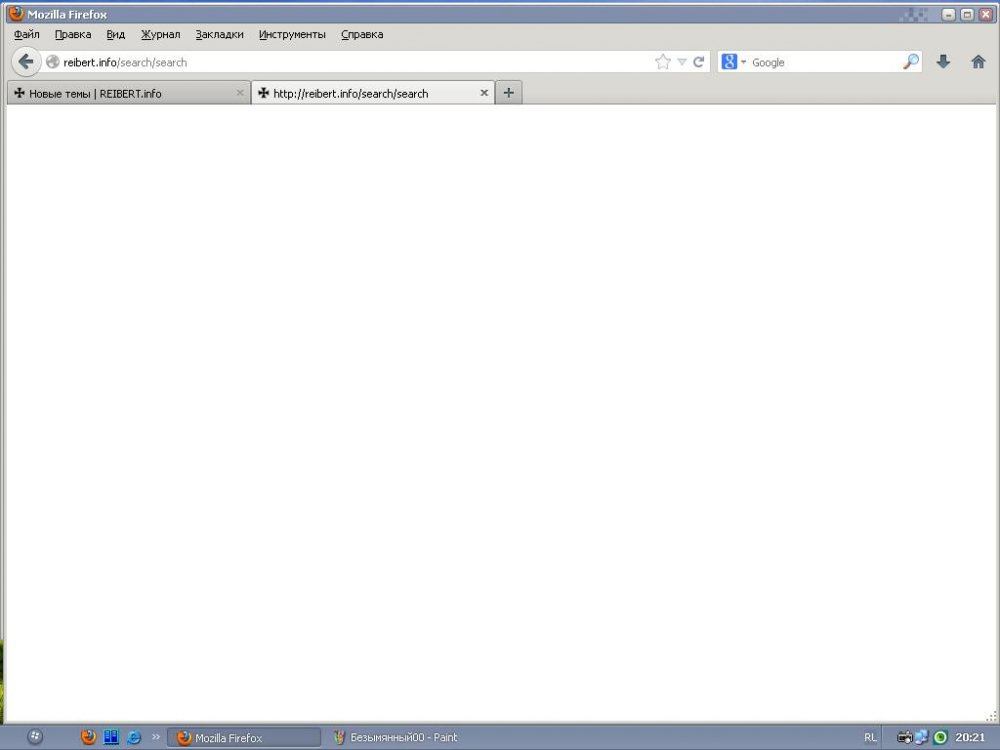Open a new tab with the plus button

pyautogui.click(x=508, y=93)
